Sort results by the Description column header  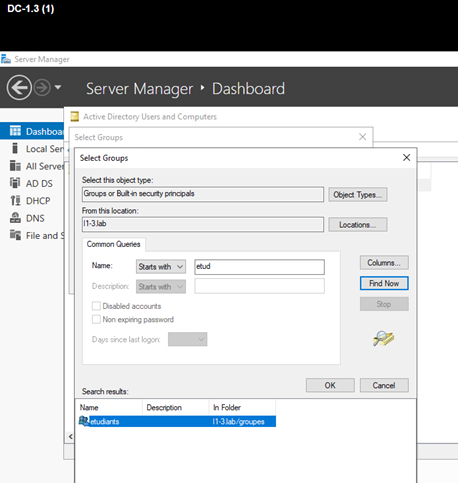coord(176,407)
